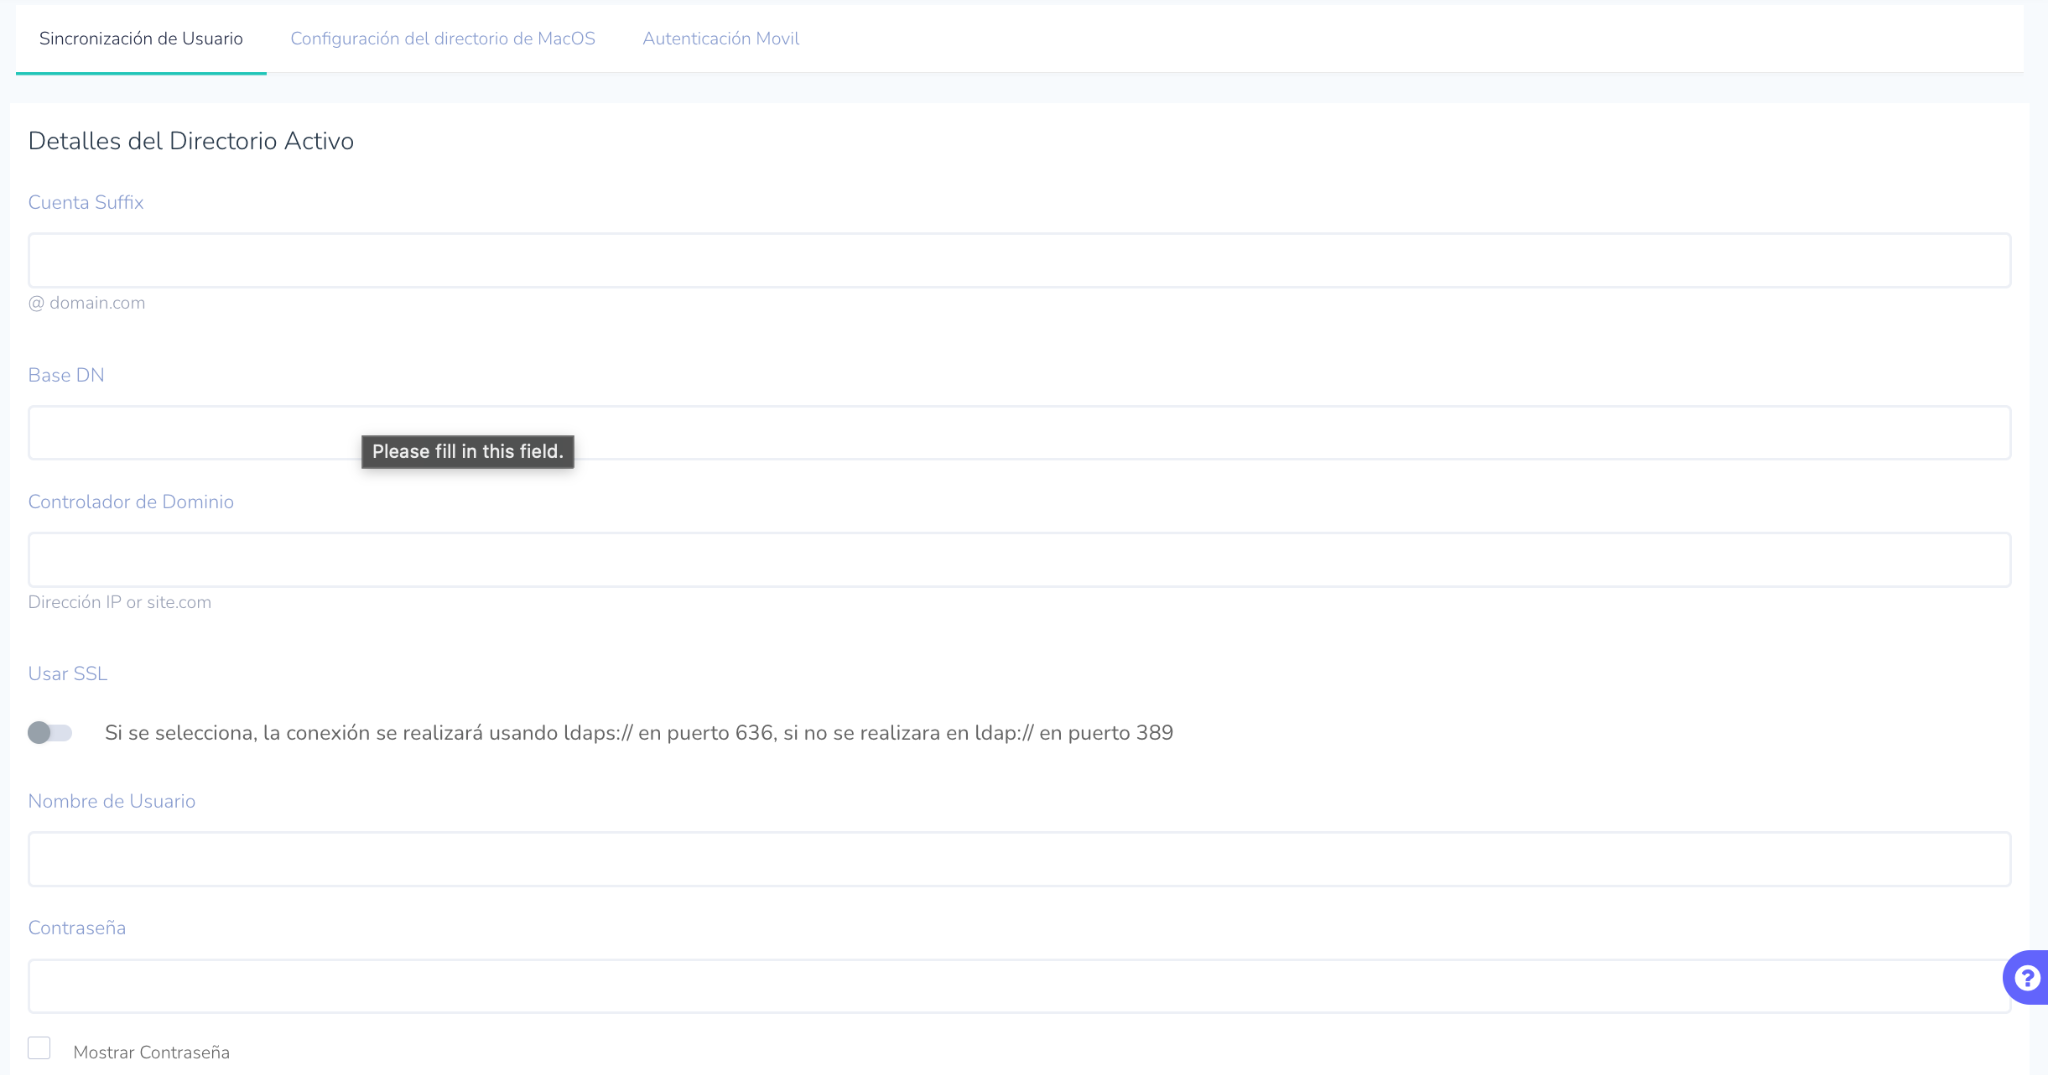Click inside the Base DN text box

click(x=1018, y=433)
